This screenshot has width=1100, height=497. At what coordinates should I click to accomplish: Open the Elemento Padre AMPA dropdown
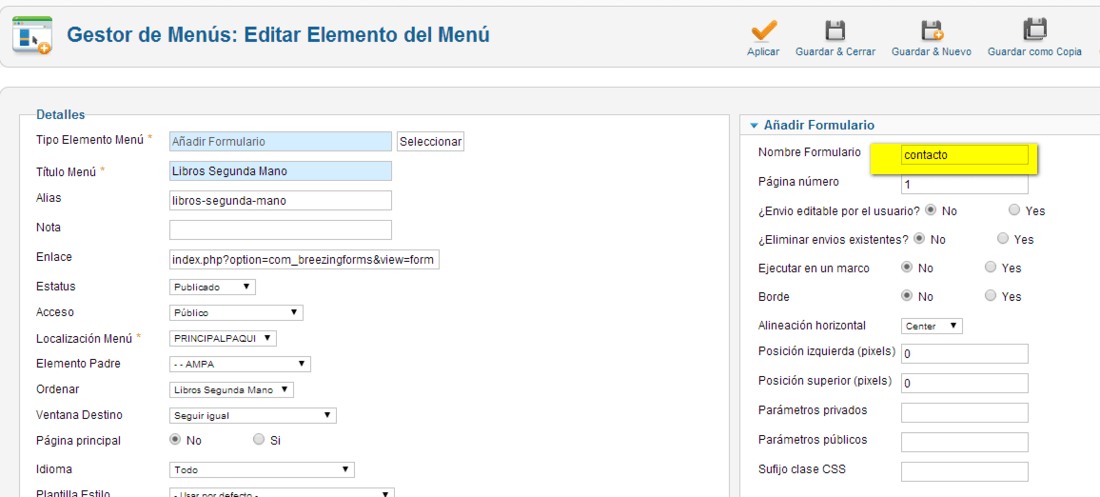click(240, 364)
